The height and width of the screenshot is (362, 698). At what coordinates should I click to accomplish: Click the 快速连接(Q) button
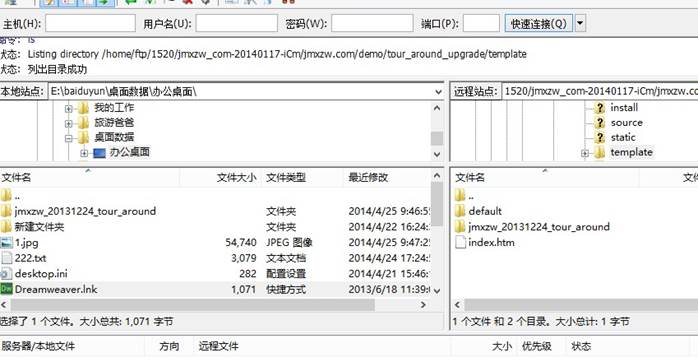539,23
